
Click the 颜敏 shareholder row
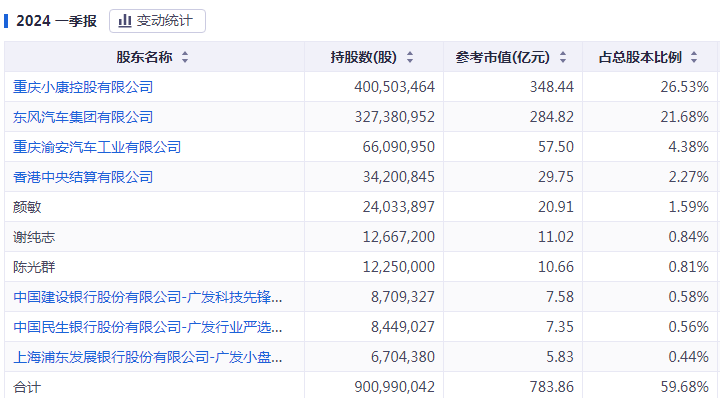pos(361,207)
